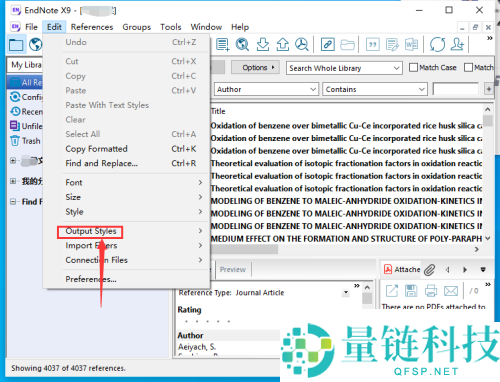Click the email PDF envelope icon

(x=451, y=291)
